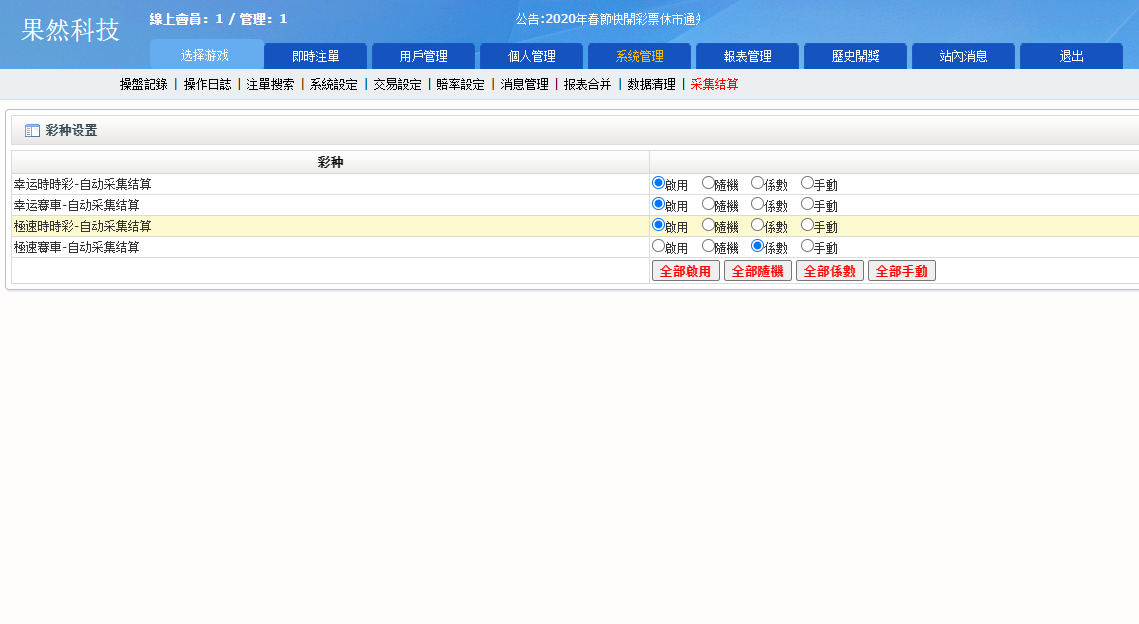Open the 系統管理 tab
The image size is (1139, 624).
click(x=638, y=56)
